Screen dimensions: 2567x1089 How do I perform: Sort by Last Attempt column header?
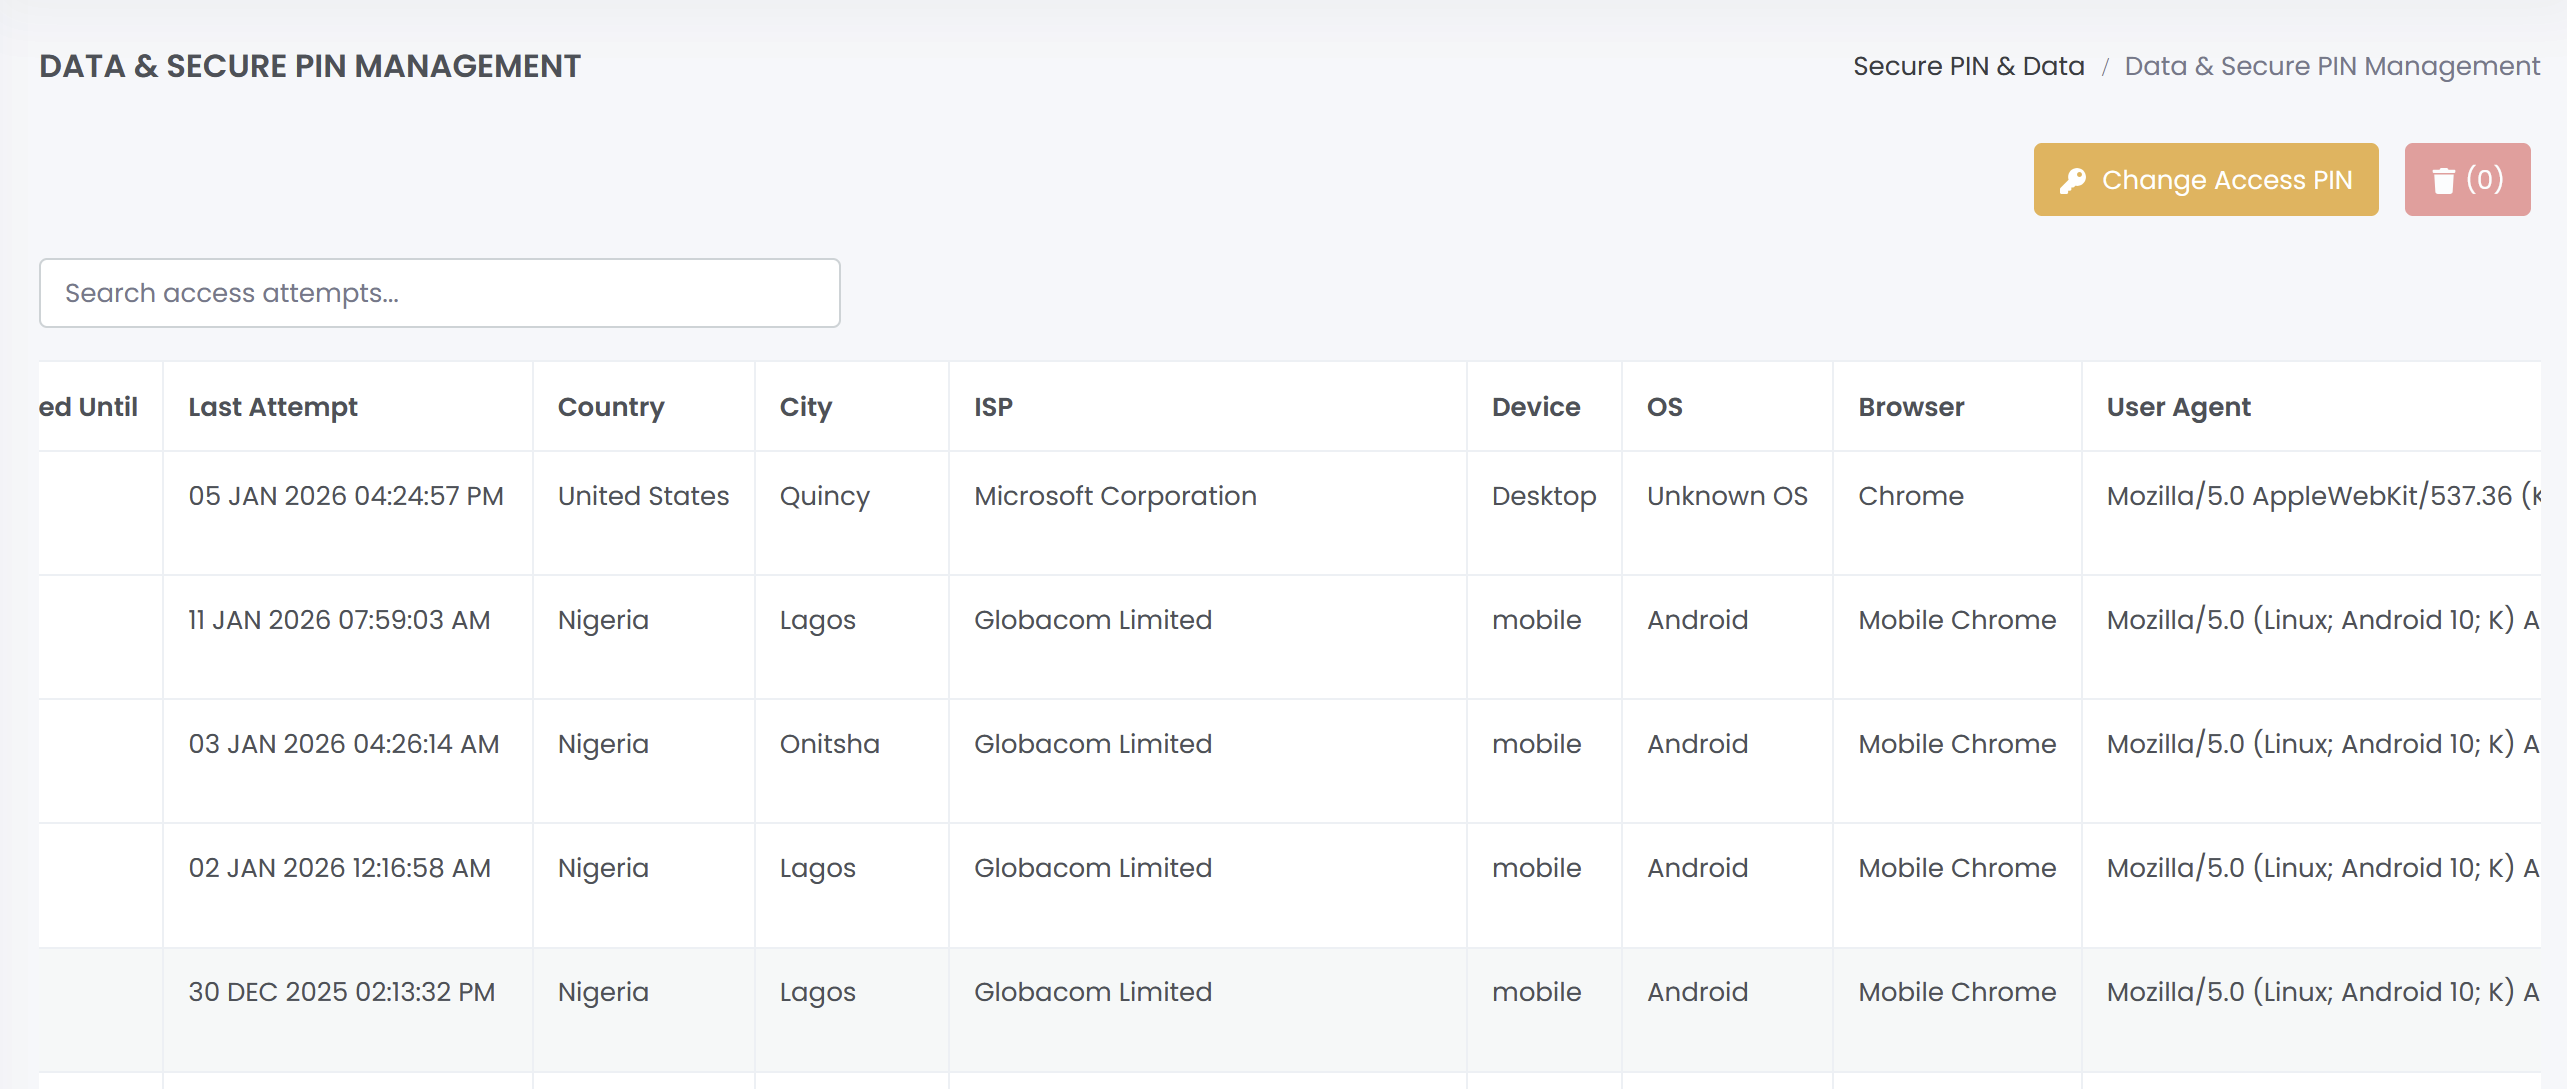coord(273,407)
